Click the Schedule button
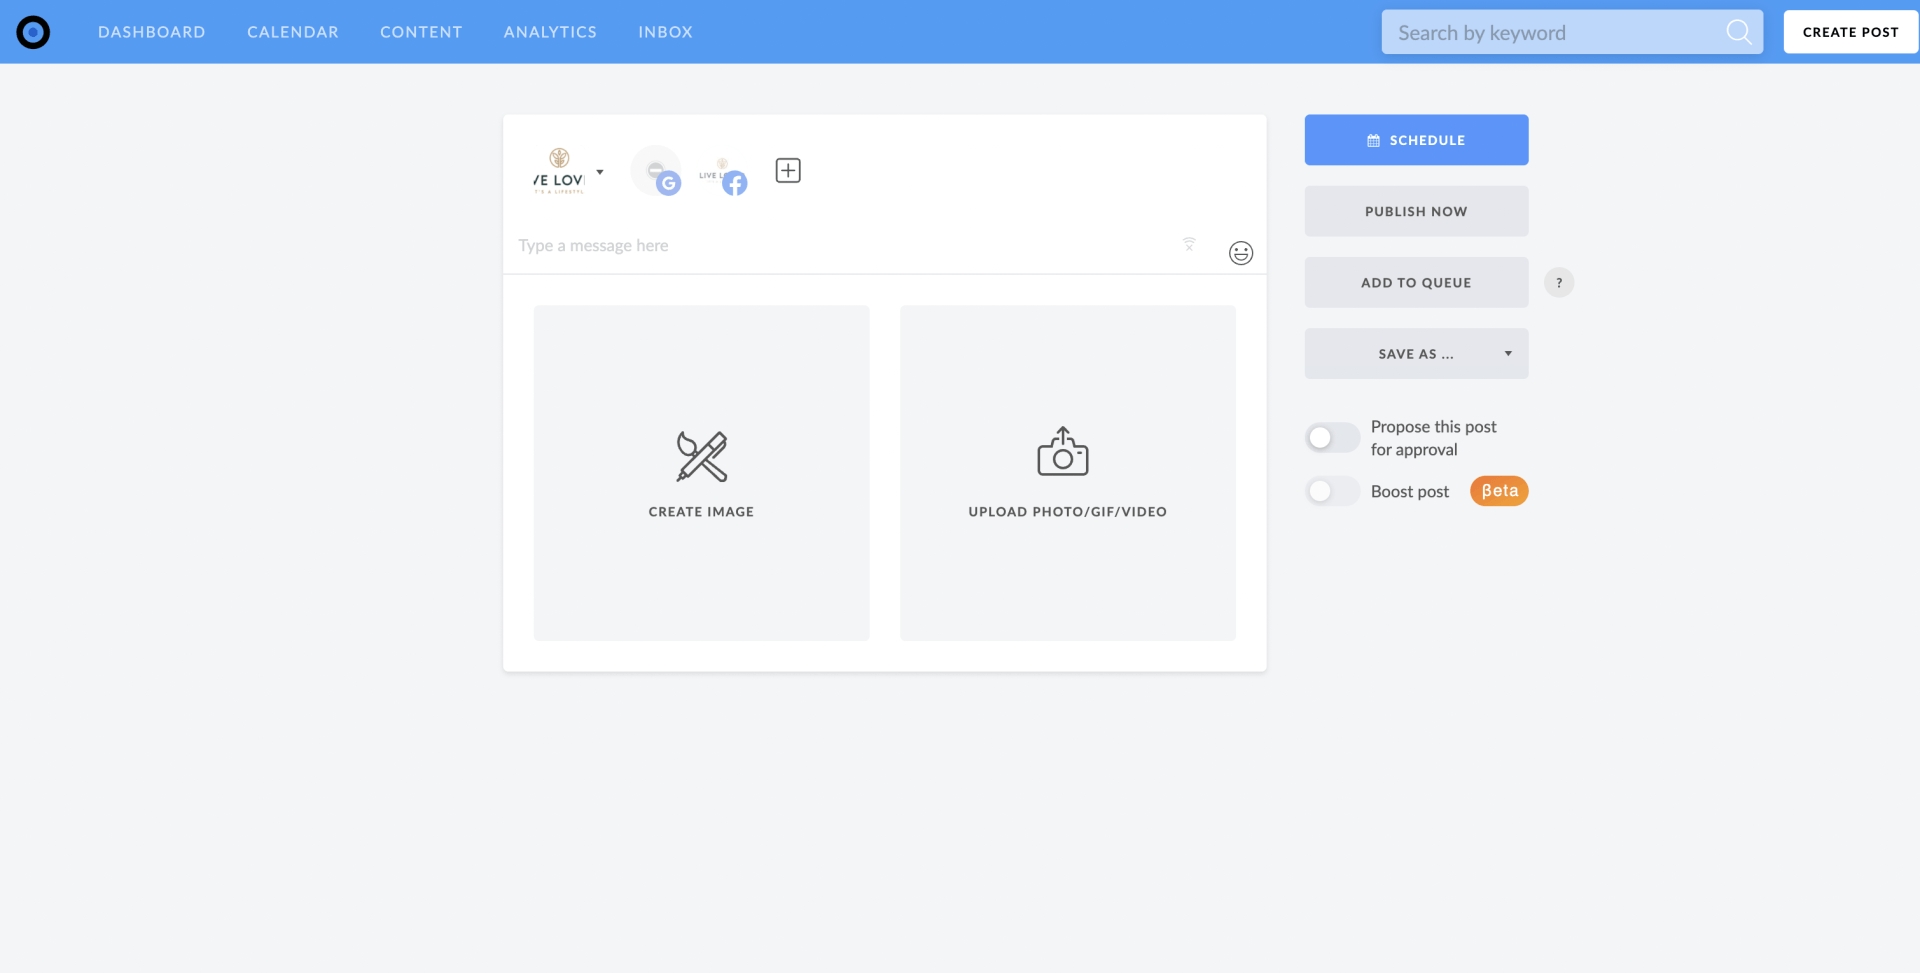The image size is (1920, 973). (x=1416, y=140)
